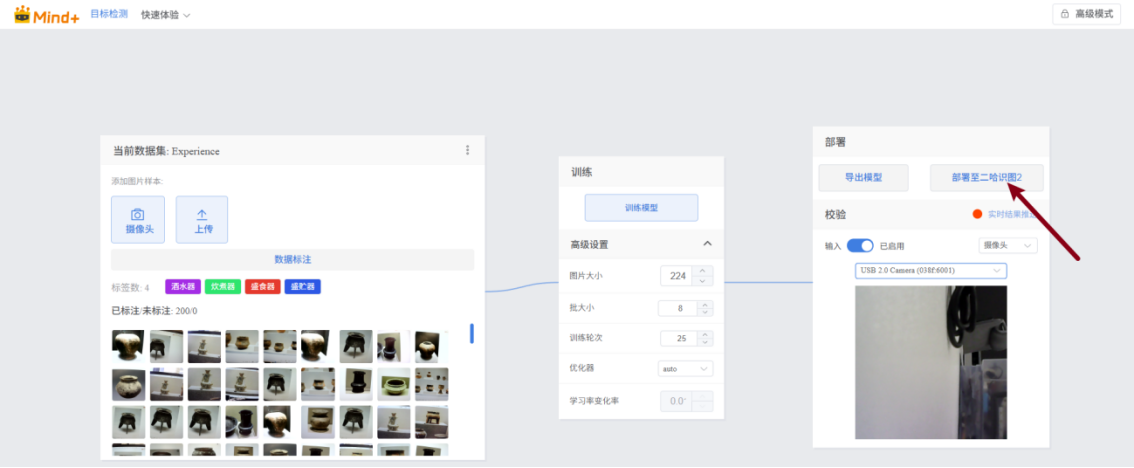1134x468 pixels.
Task: Click the red real-time result status dot
Action: tap(977, 213)
